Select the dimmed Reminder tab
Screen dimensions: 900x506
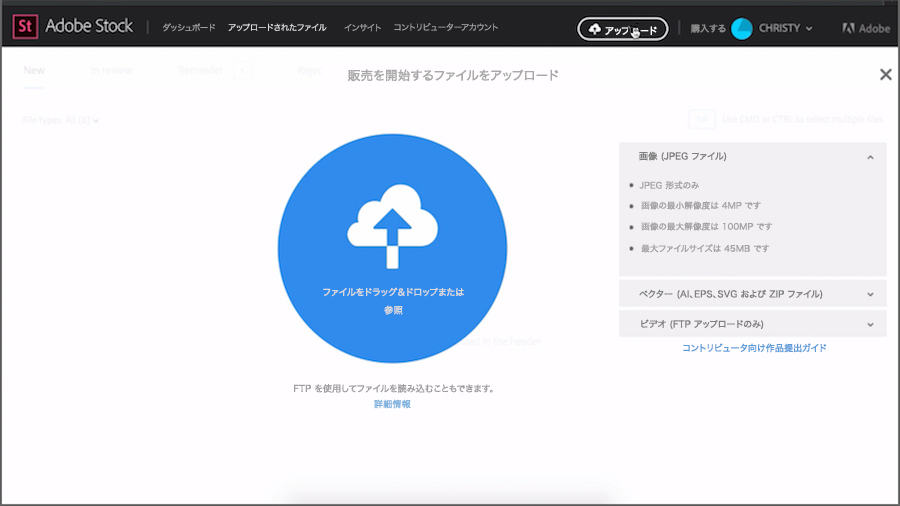(x=200, y=70)
